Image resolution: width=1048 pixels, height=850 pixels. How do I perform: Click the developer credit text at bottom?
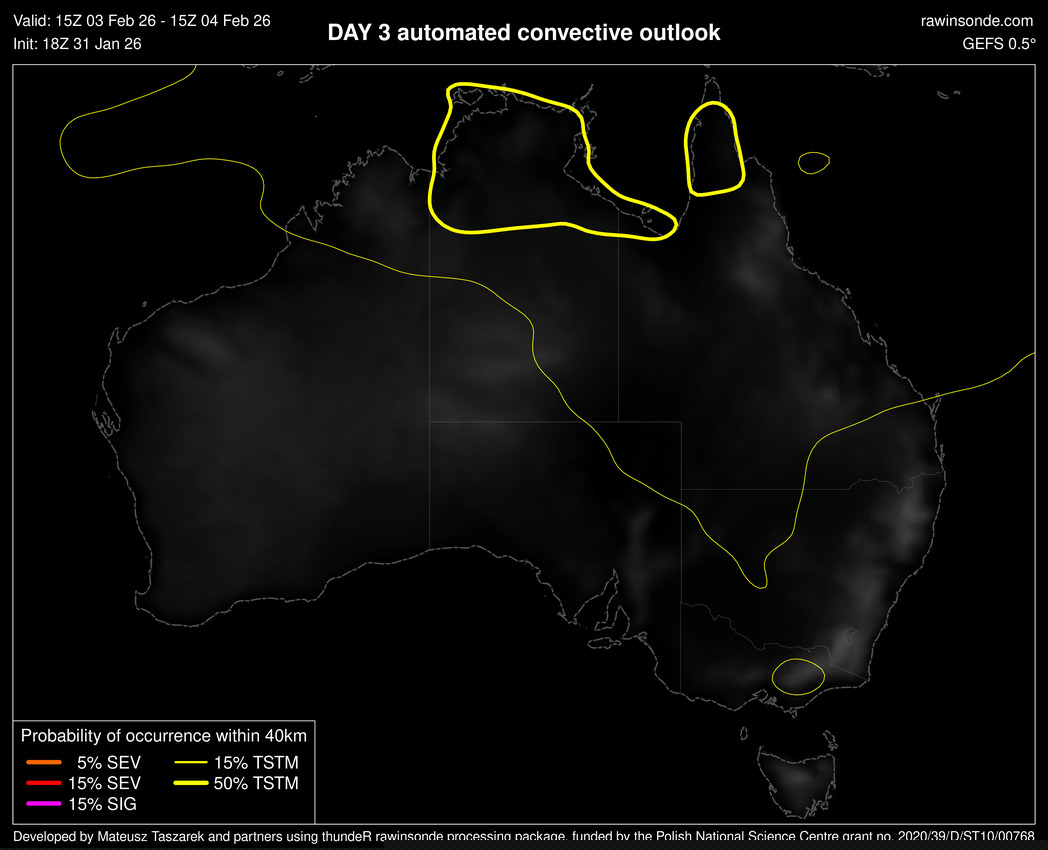524,836
